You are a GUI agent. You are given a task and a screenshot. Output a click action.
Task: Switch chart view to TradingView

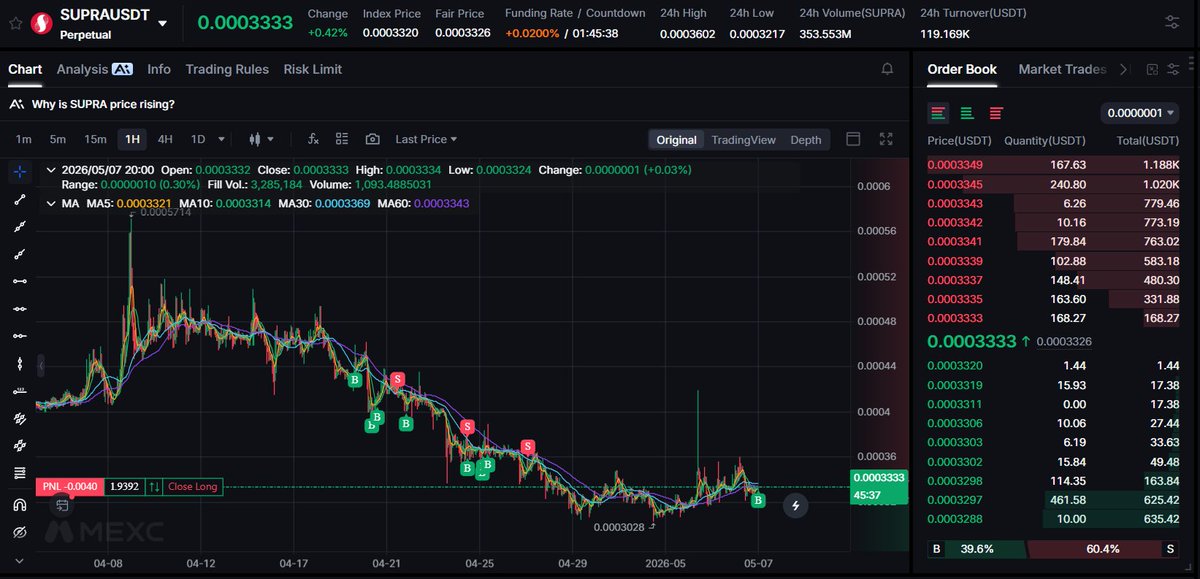click(x=743, y=140)
